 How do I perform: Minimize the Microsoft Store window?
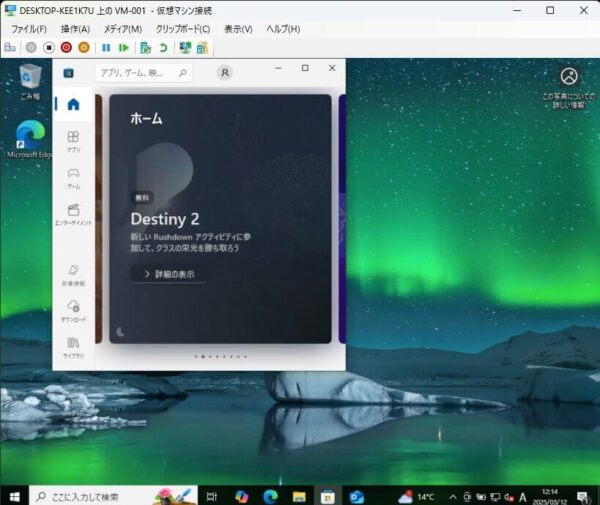pos(278,68)
